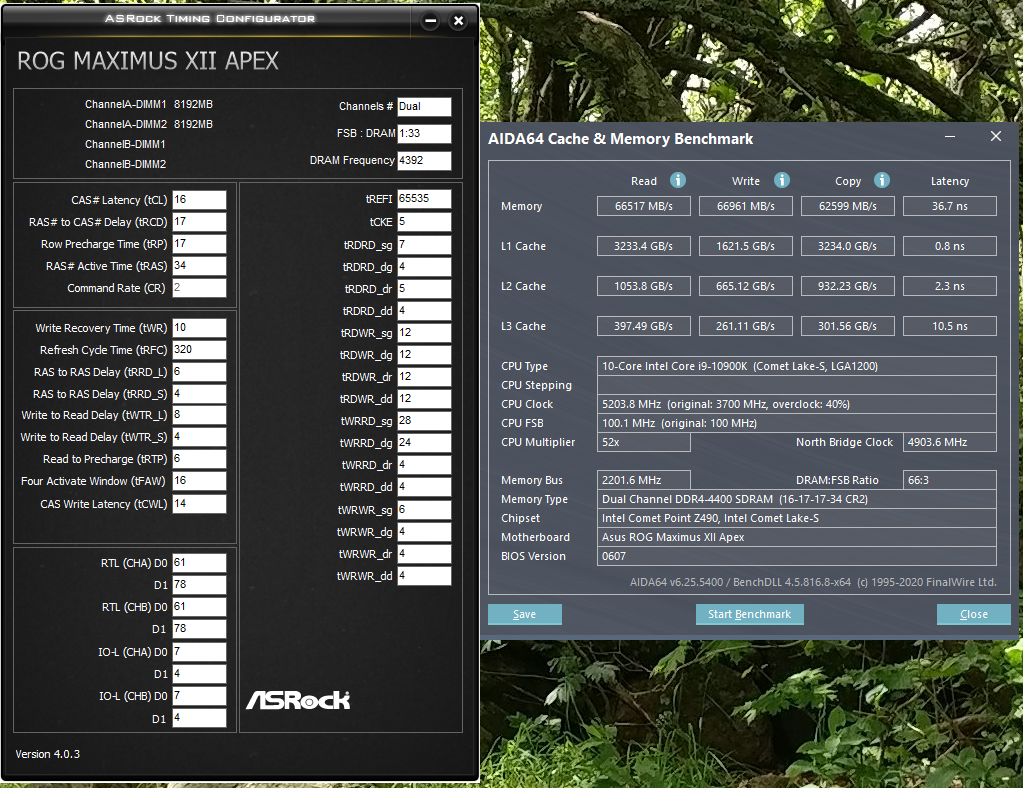Screen dimensions: 1023x788
Task: Click the Read info icon in AIDA64
Action: (678, 180)
